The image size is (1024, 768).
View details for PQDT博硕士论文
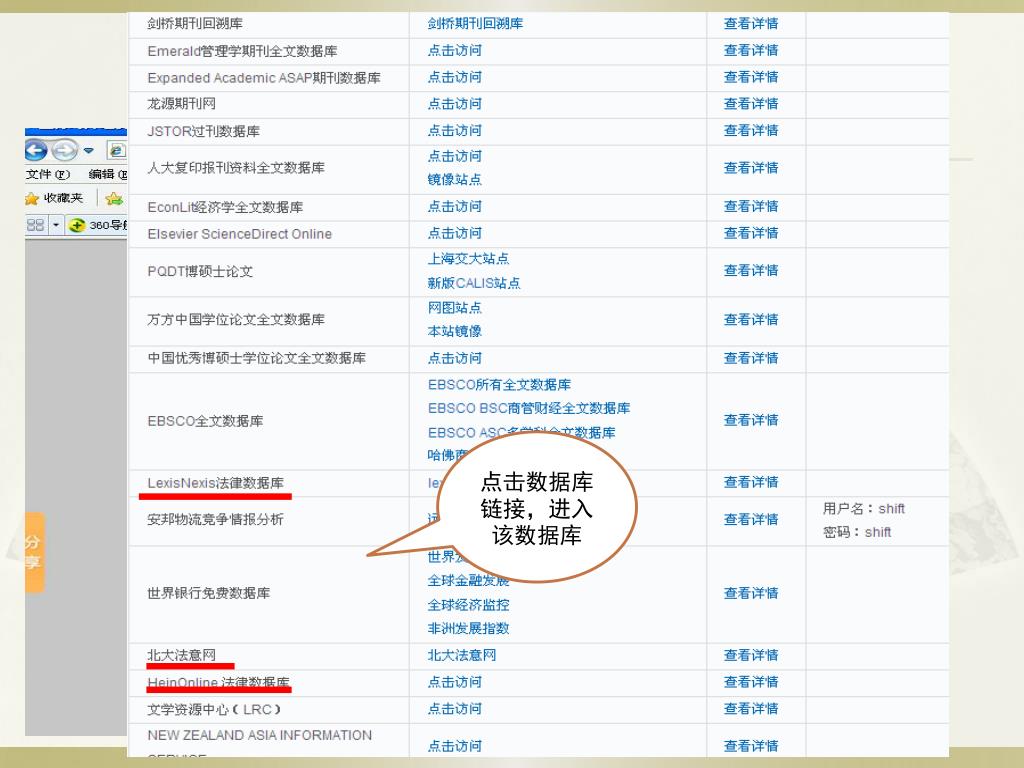point(751,270)
